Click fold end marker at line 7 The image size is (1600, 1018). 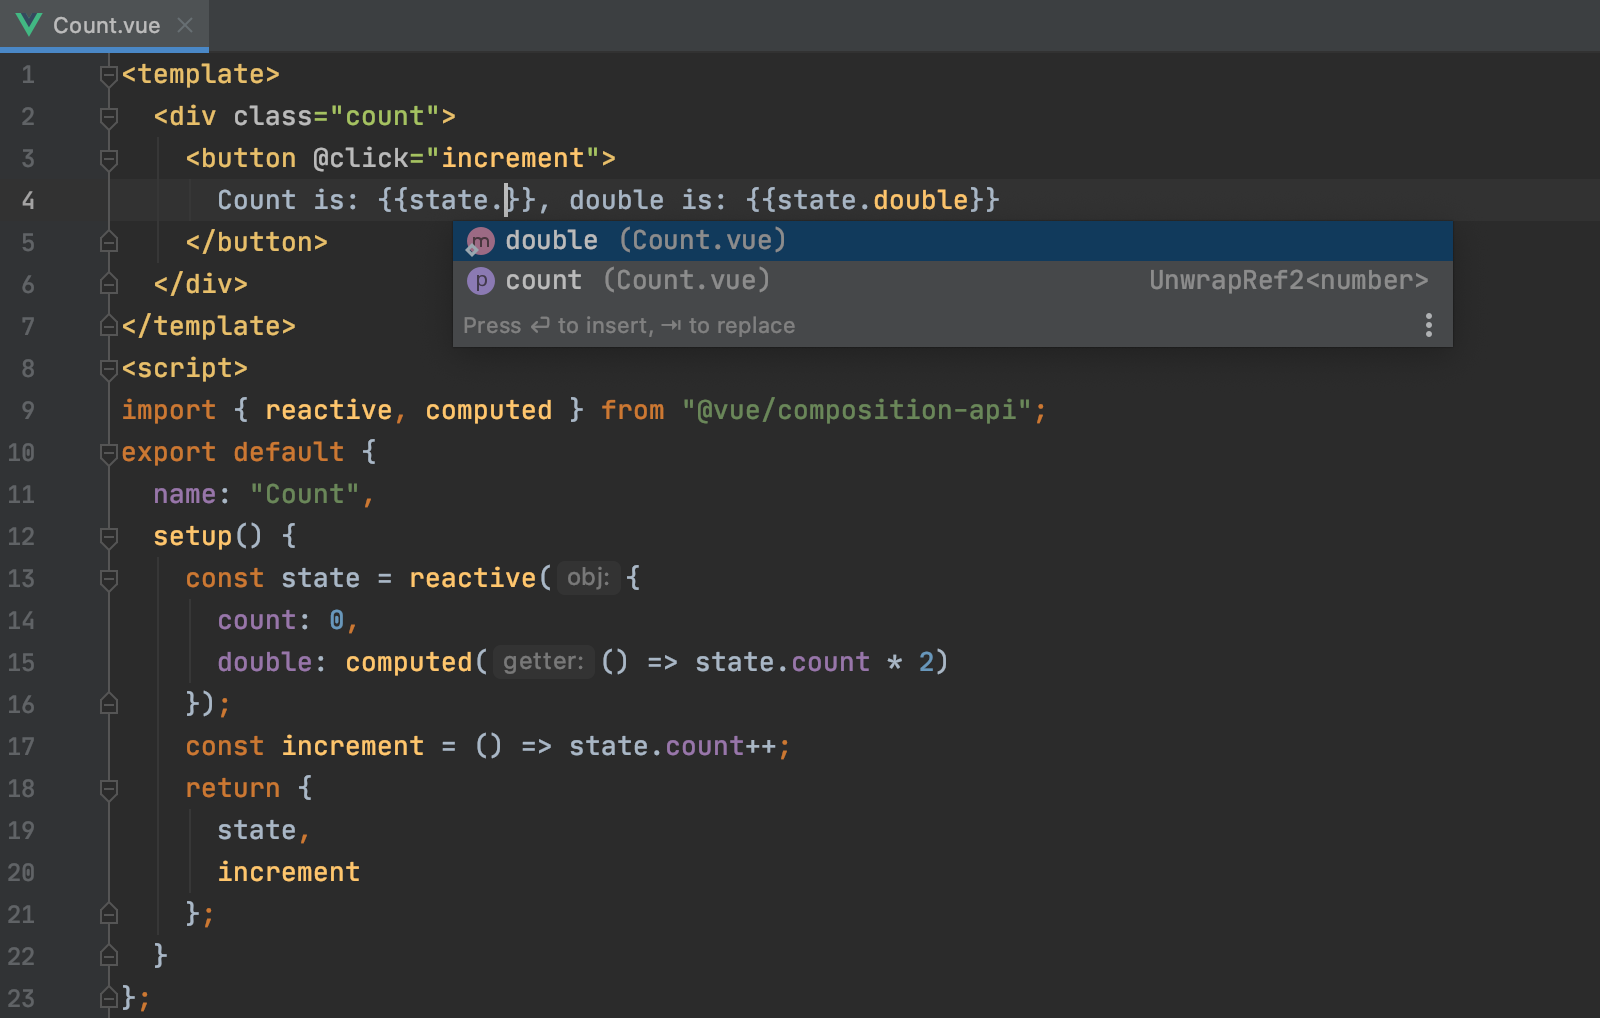point(109,327)
